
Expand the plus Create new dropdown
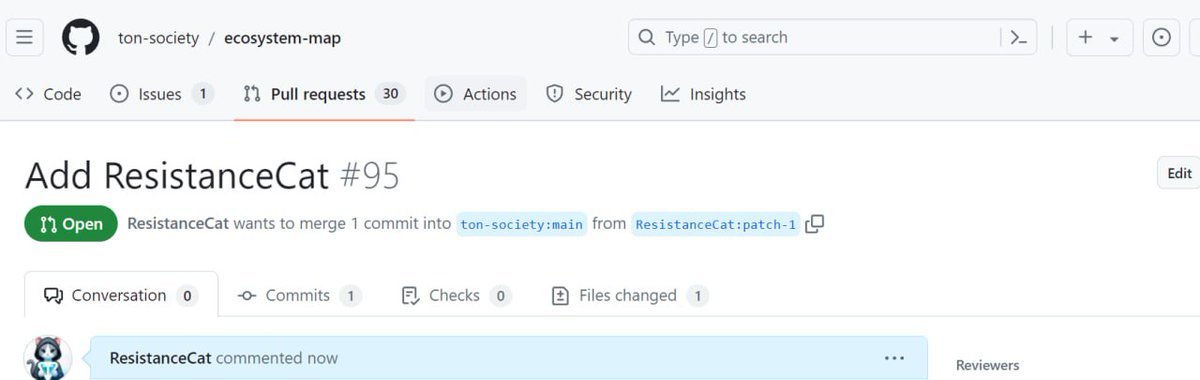click(1099, 38)
